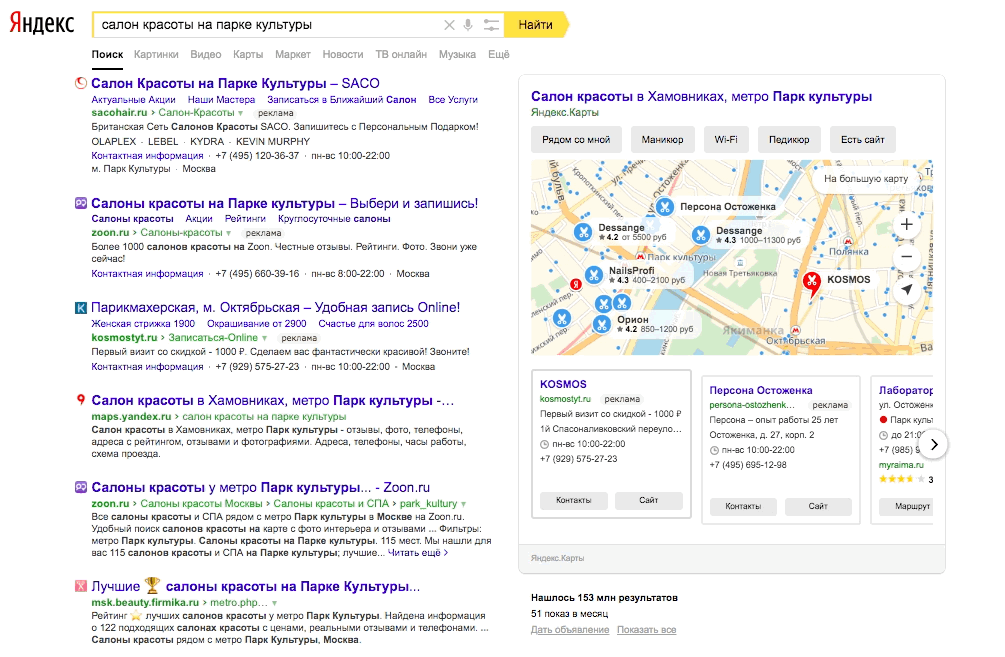The image size is (1005, 657).
Task: Select red KOSMOS map pin
Action: pos(812,283)
